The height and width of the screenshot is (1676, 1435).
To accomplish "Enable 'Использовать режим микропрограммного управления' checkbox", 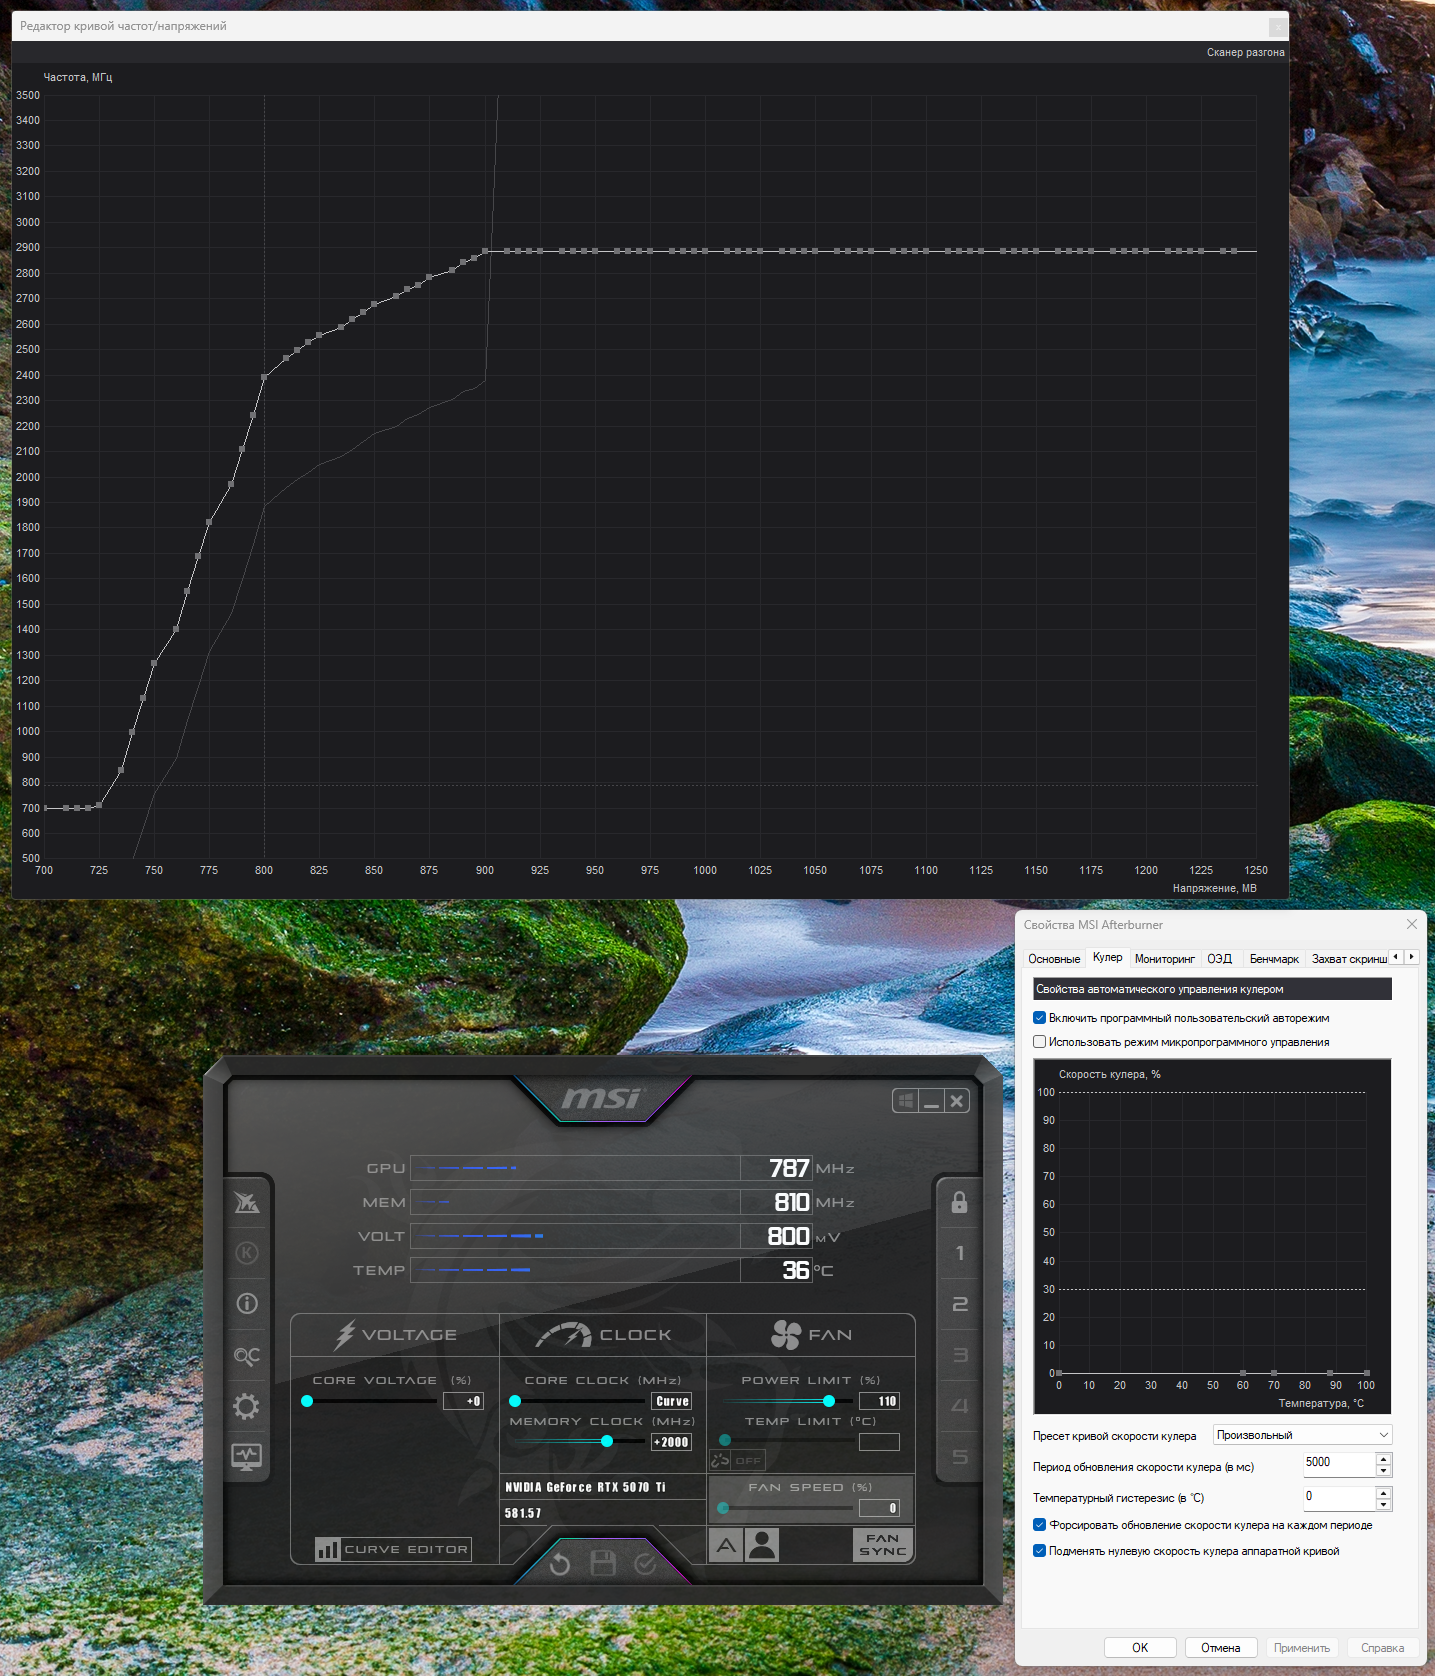I will click(x=1039, y=1042).
